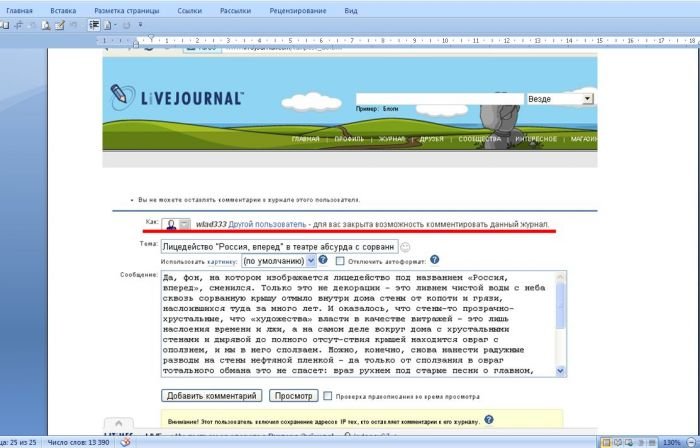Click help icon after 'Отключить автоформат'
This screenshot has height=448, width=700.
point(435,260)
